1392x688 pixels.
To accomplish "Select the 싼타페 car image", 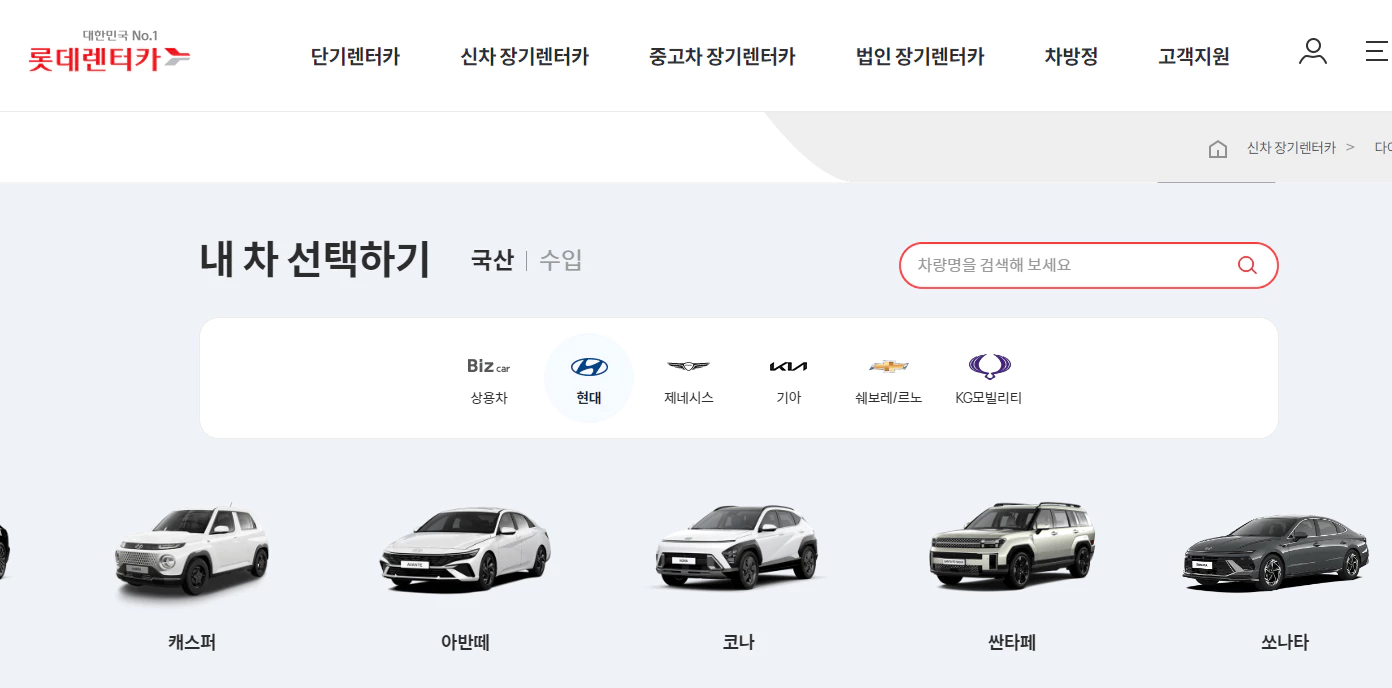I will click(x=1012, y=545).
